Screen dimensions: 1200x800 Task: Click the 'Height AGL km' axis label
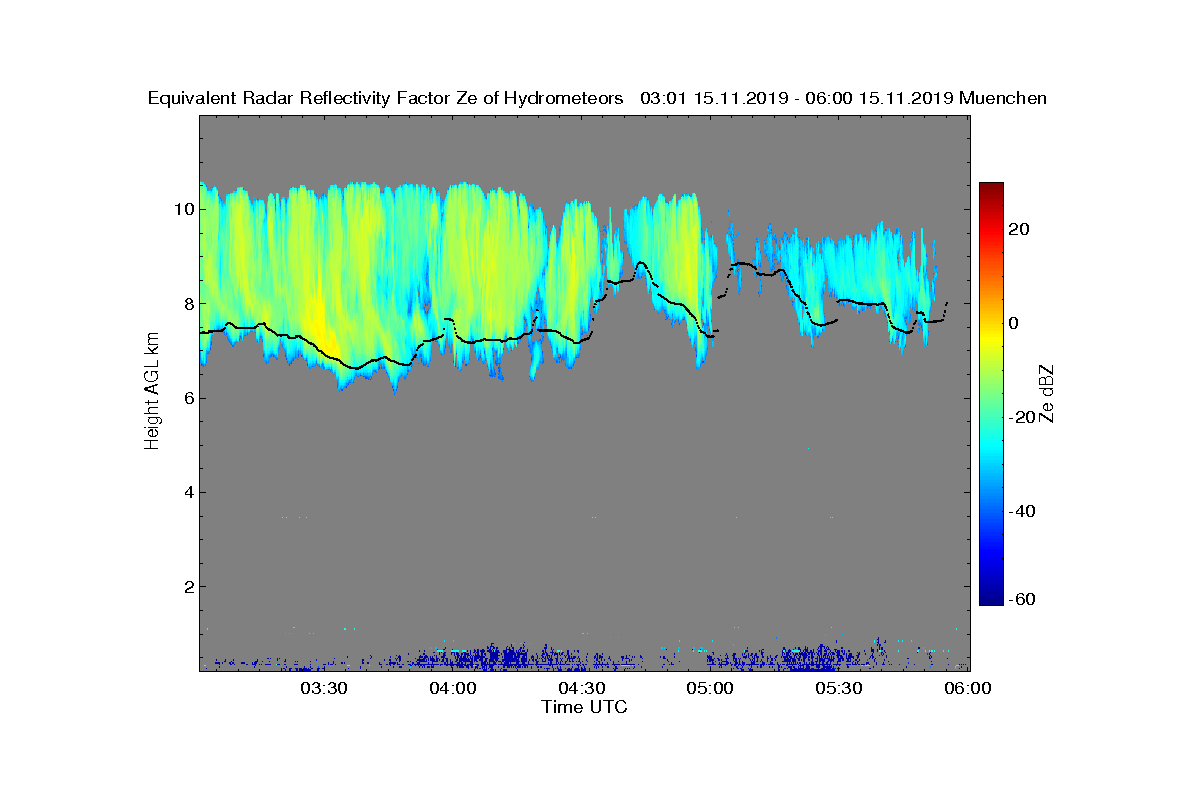(x=152, y=392)
